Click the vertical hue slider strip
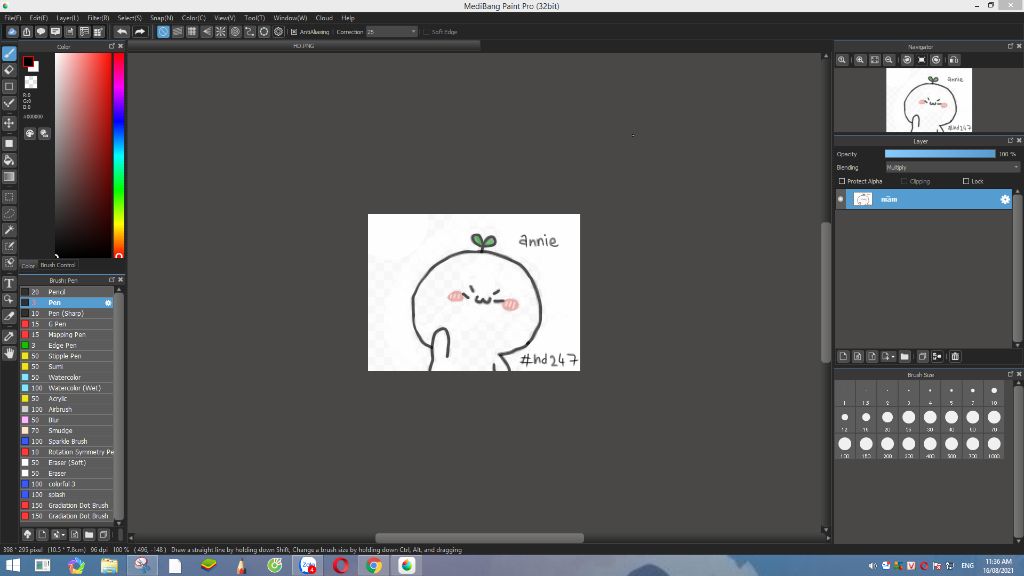This screenshot has width=1024, height=576. coord(119,155)
